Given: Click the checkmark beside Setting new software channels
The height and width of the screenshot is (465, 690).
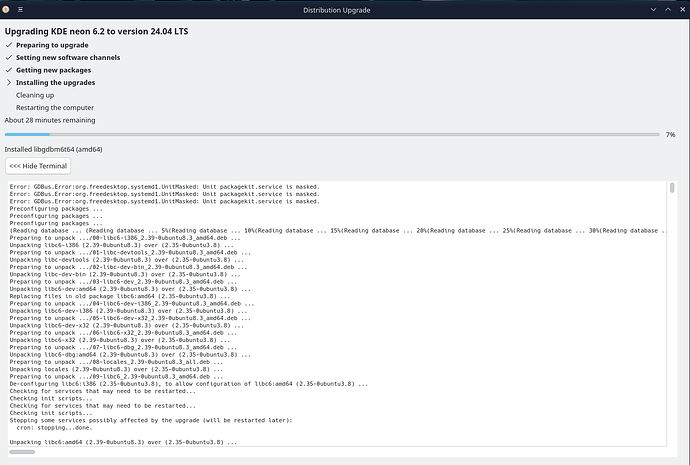Looking at the screenshot, I should click(x=9, y=57).
